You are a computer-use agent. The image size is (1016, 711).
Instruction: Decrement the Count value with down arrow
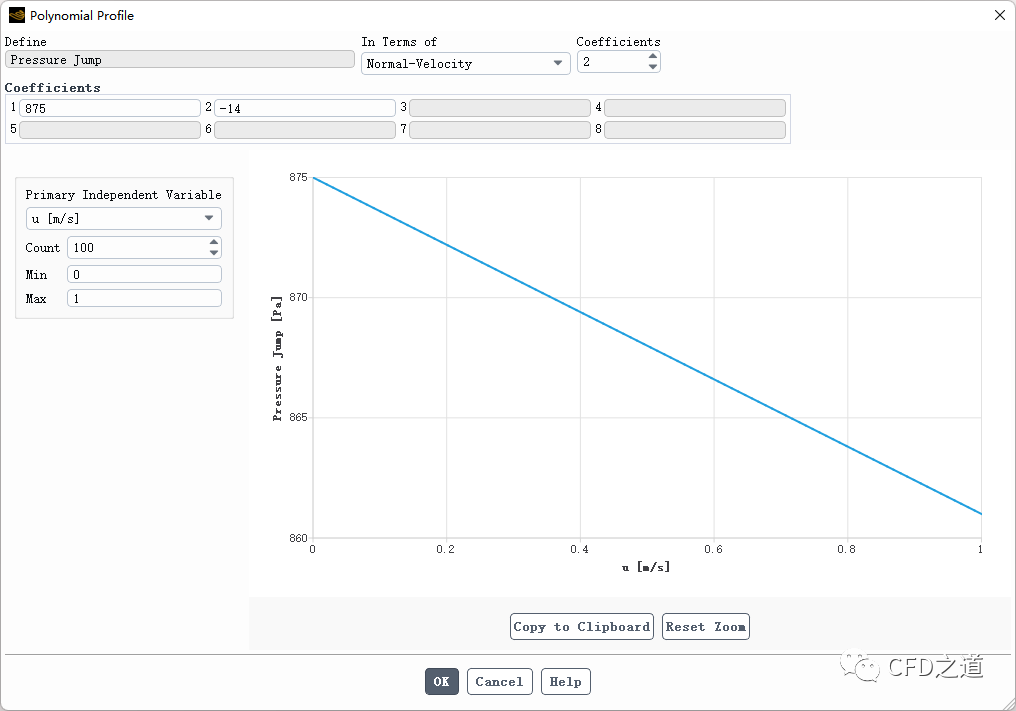tap(214, 253)
